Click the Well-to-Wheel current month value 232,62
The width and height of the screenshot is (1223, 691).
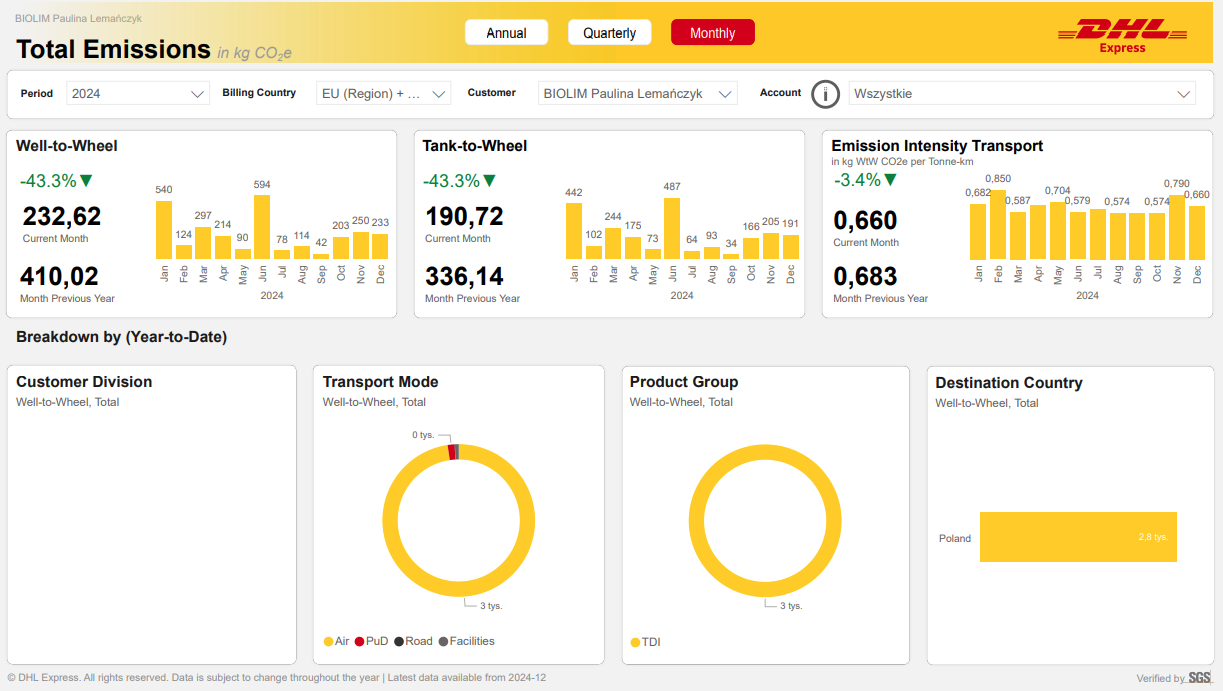pyautogui.click(x=62, y=216)
